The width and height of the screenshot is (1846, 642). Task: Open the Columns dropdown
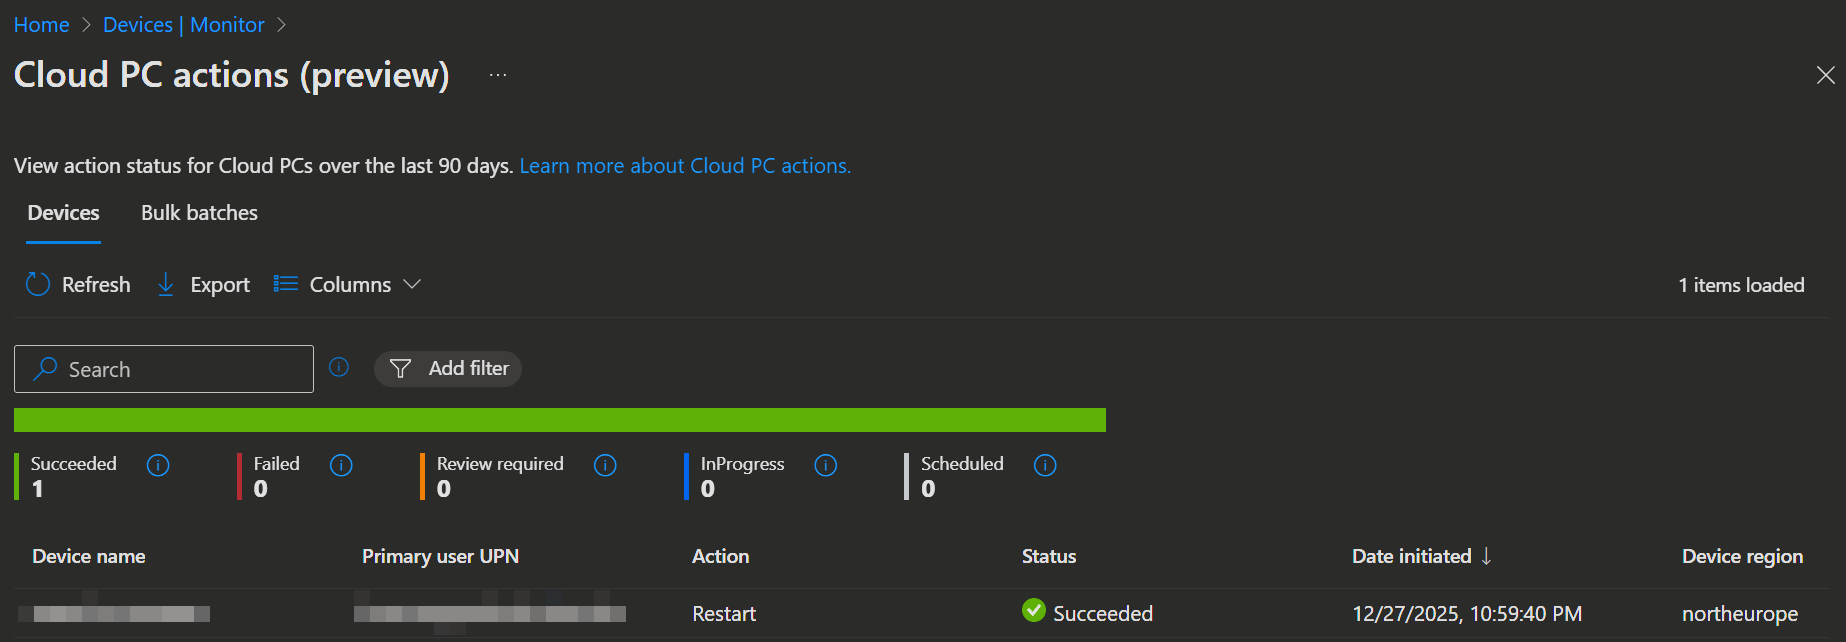(x=348, y=285)
